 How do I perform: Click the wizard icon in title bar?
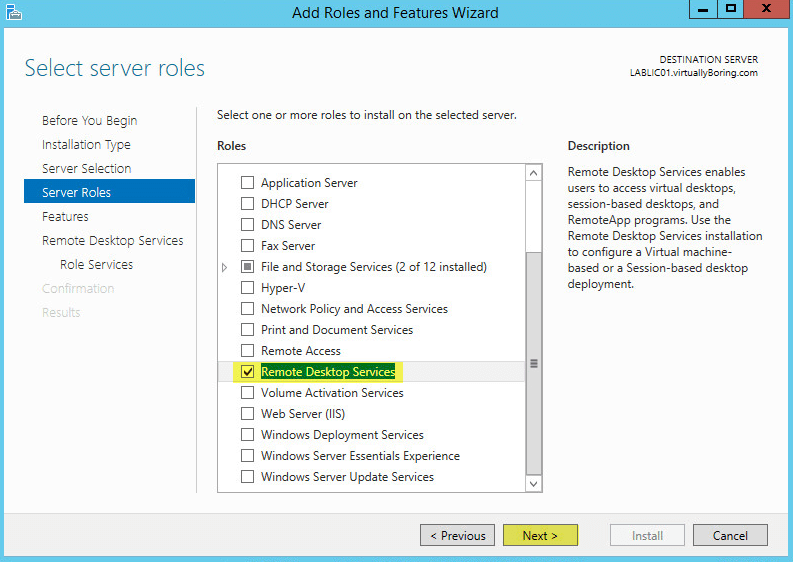[x=14, y=12]
